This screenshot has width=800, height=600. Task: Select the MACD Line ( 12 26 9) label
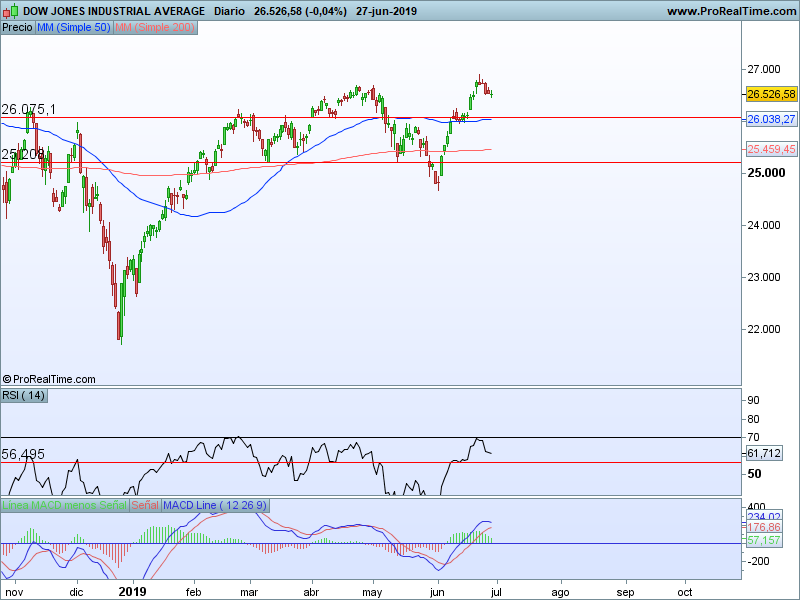pos(215,505)
